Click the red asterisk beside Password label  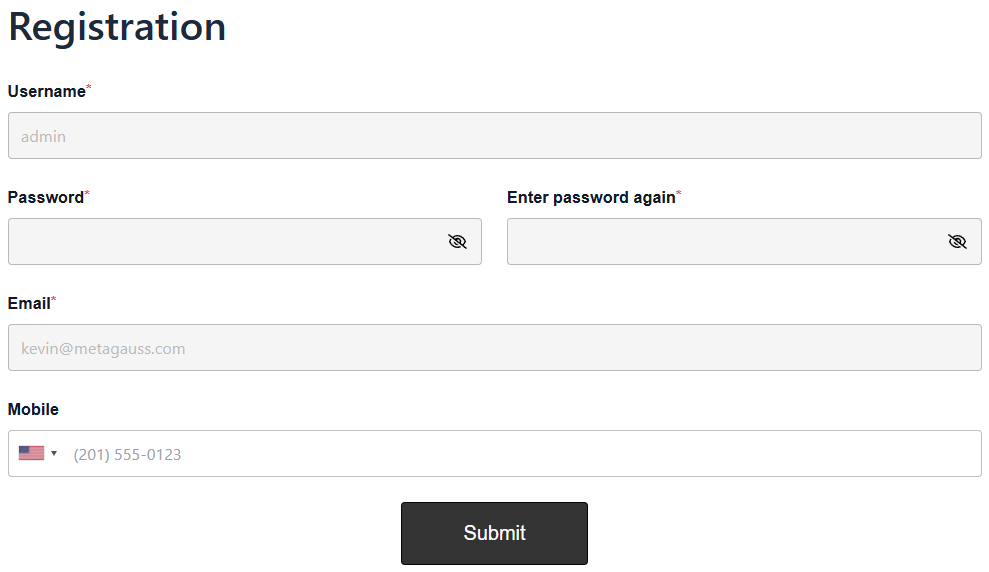click(87, 195)
